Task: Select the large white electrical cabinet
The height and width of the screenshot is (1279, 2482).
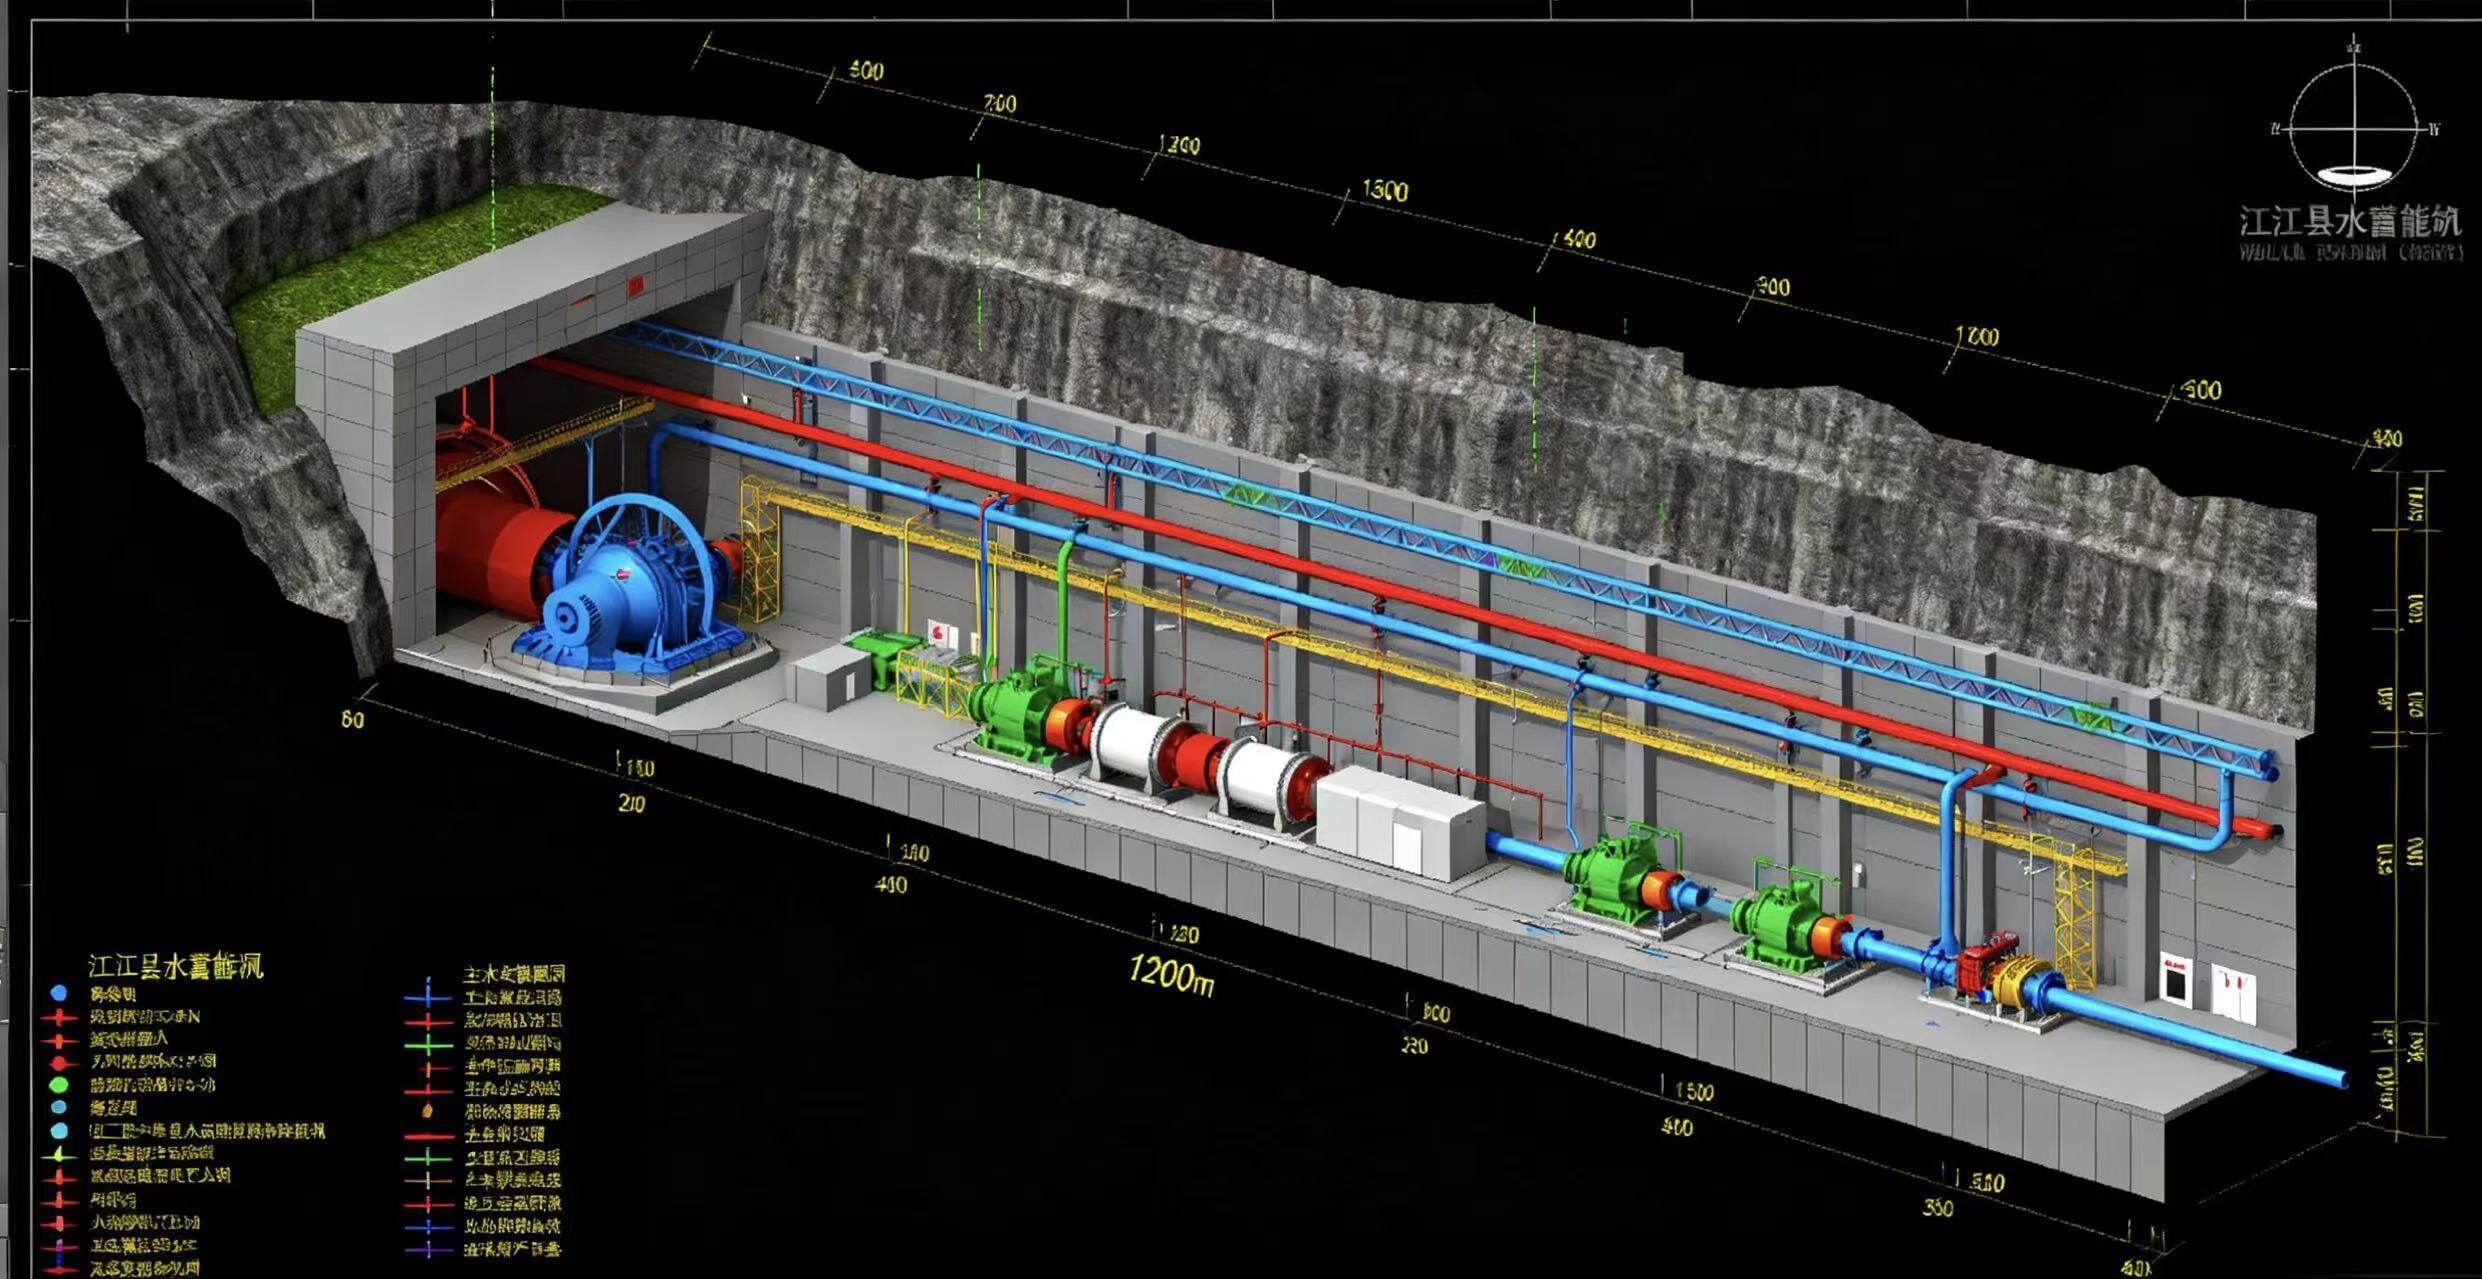Action: [1398, 828]
